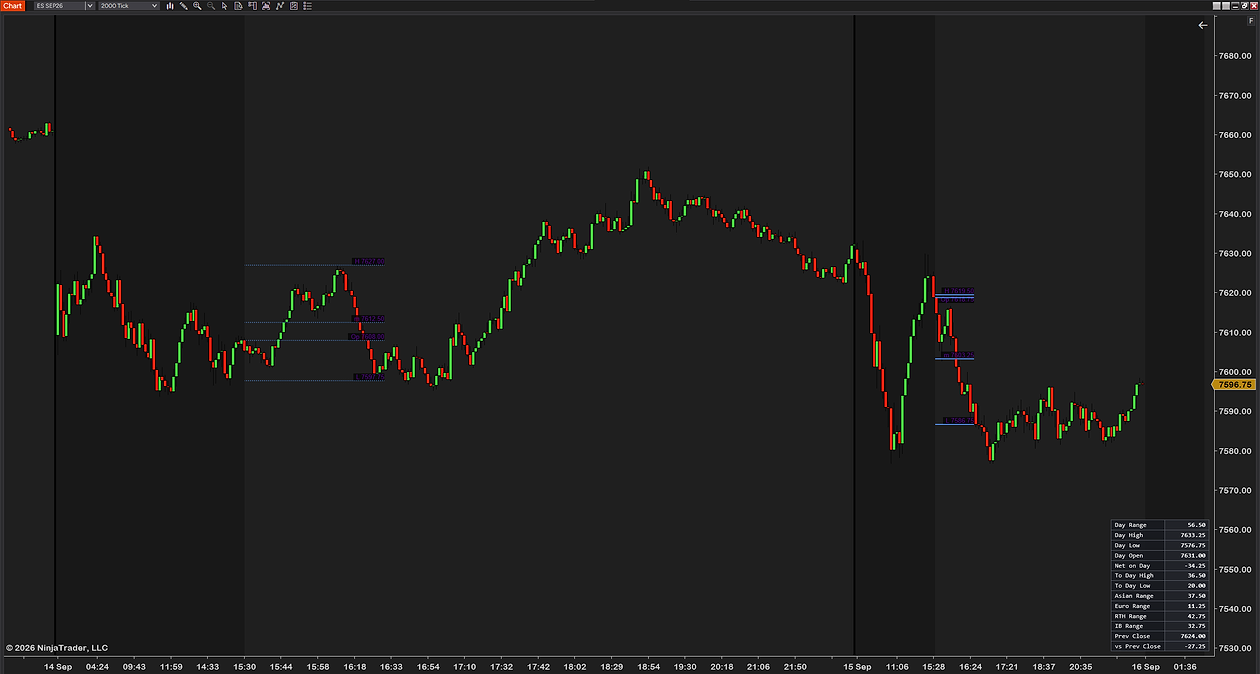Click the Day Open value 7631.00

pos(1195,555)
